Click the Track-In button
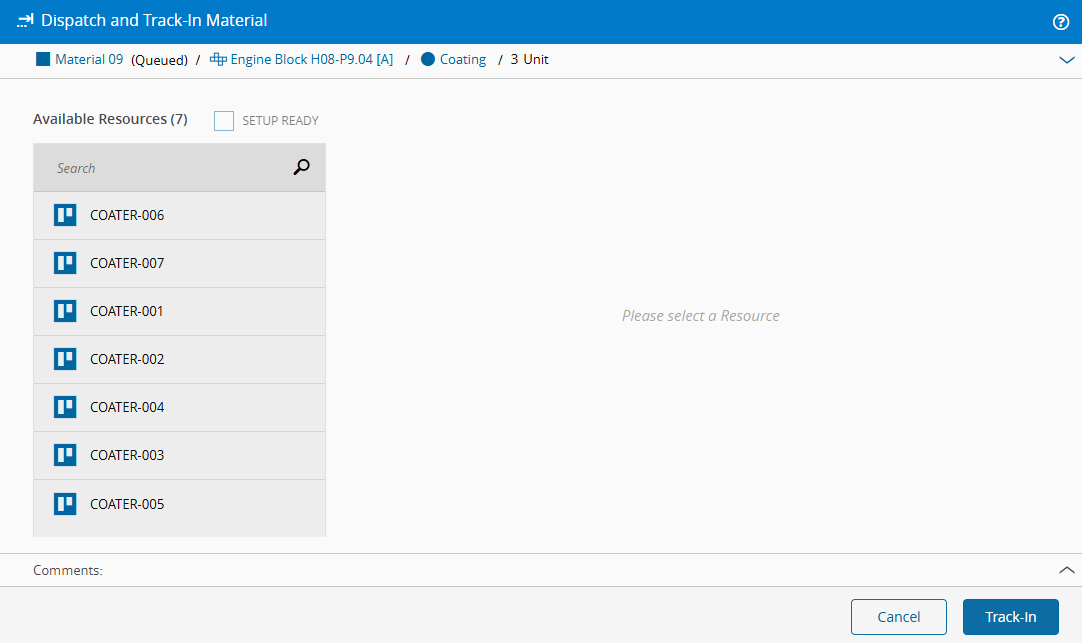 1010,617
